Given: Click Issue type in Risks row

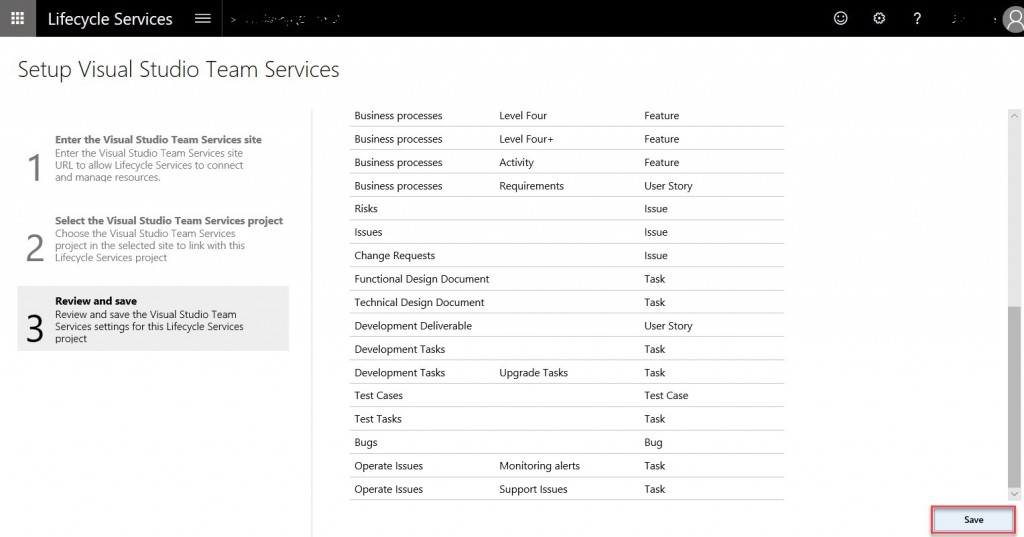Looking at the screenshot, I should [656, 209].
